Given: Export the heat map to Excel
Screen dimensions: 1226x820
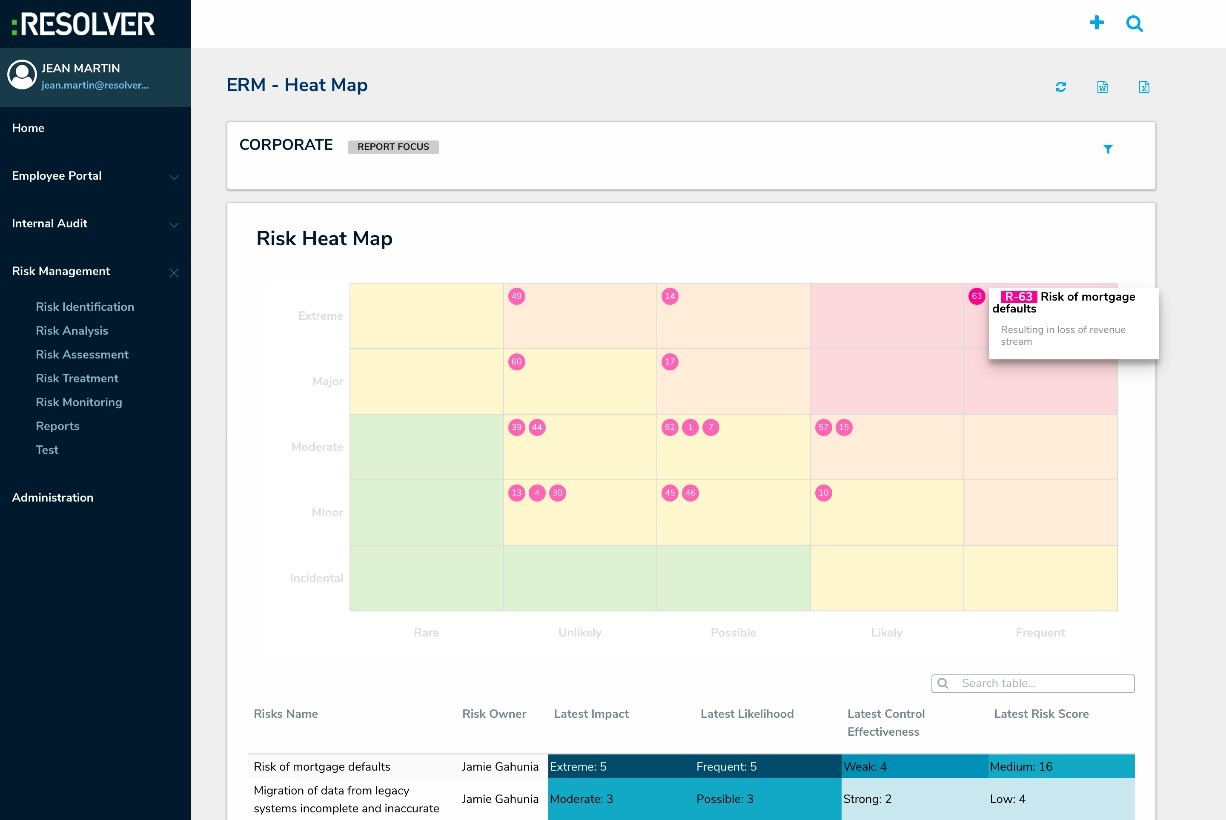Looking at the screenshot, I should (x=1144, y=87).
